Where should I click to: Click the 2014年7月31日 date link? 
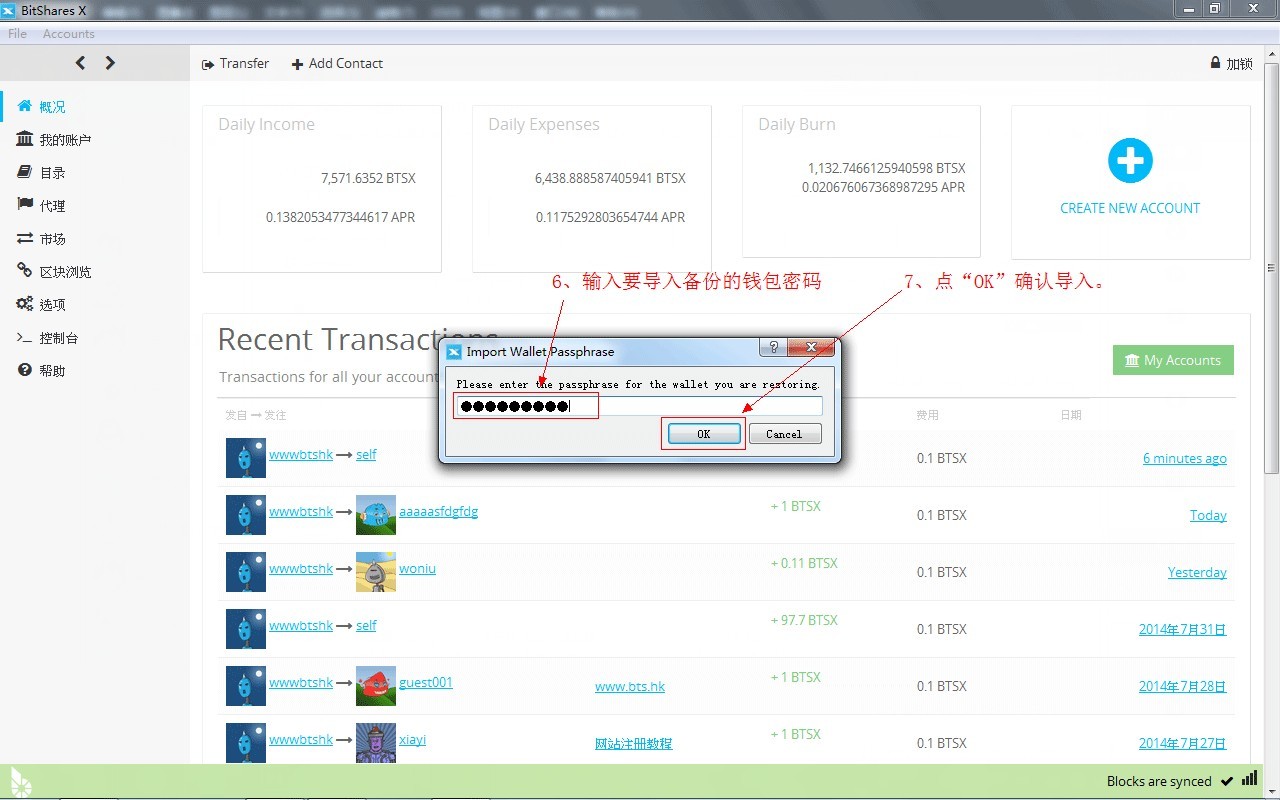coord(1183,629)
